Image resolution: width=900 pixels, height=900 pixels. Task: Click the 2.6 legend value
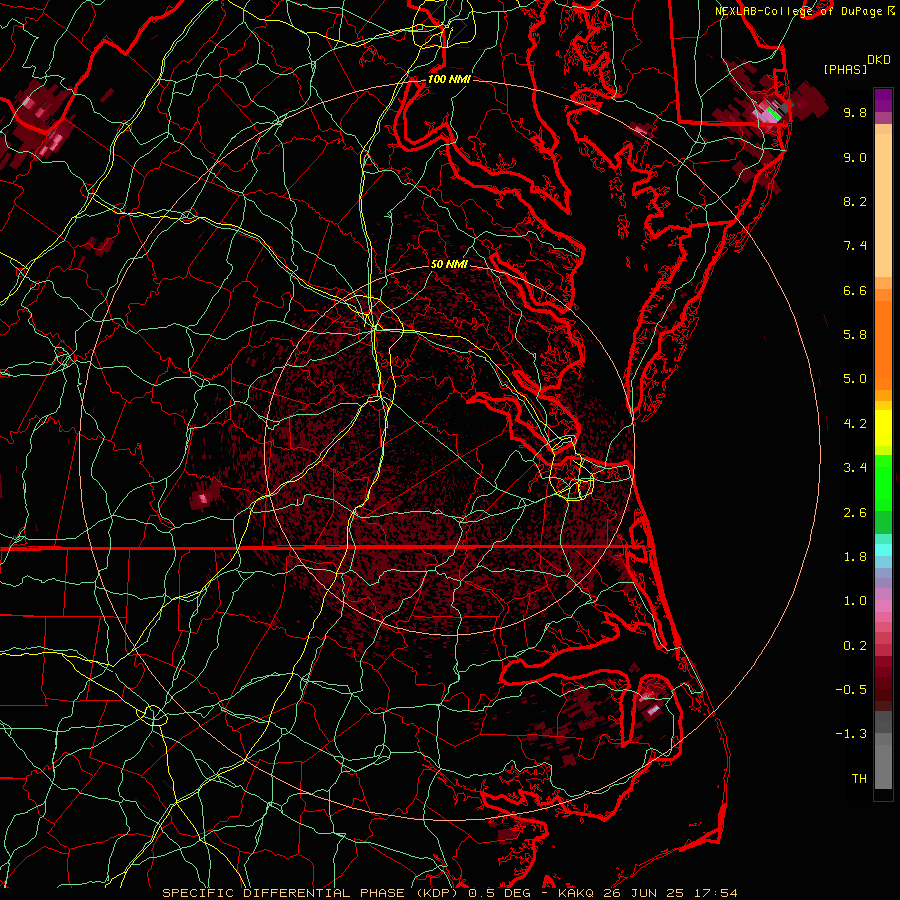pos(855,513)
